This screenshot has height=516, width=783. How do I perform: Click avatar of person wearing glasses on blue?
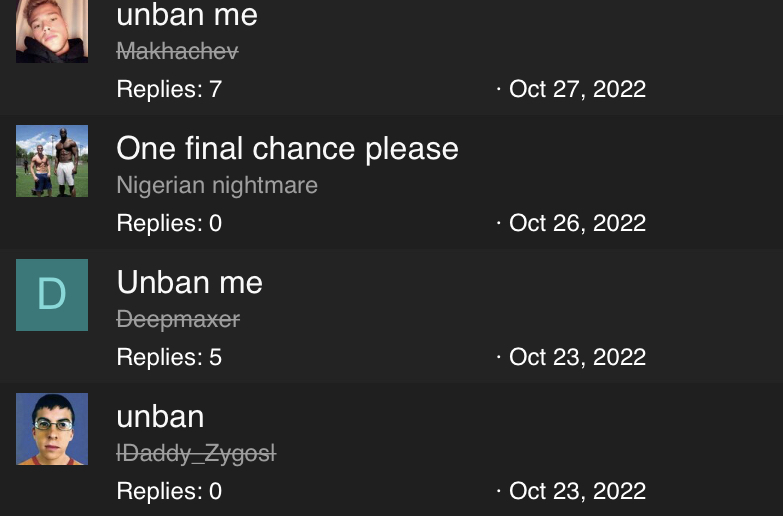pos(52,429)
